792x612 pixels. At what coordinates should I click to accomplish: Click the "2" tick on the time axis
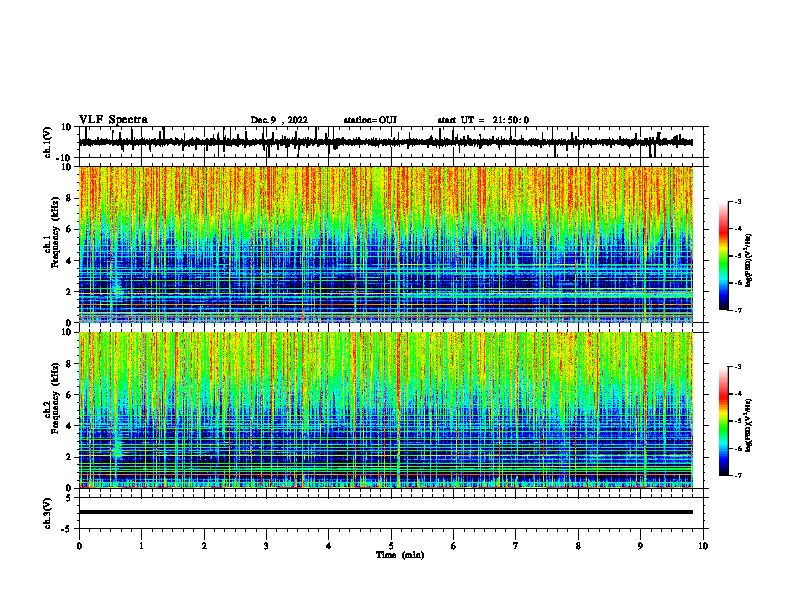(x=204, y=546)
